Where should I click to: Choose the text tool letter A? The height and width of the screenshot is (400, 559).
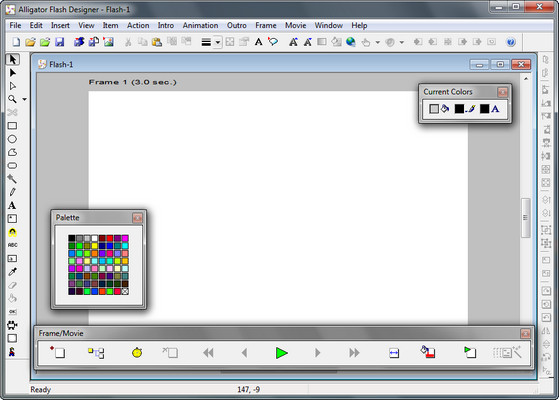pyautogui.click(x=12, y=206)
